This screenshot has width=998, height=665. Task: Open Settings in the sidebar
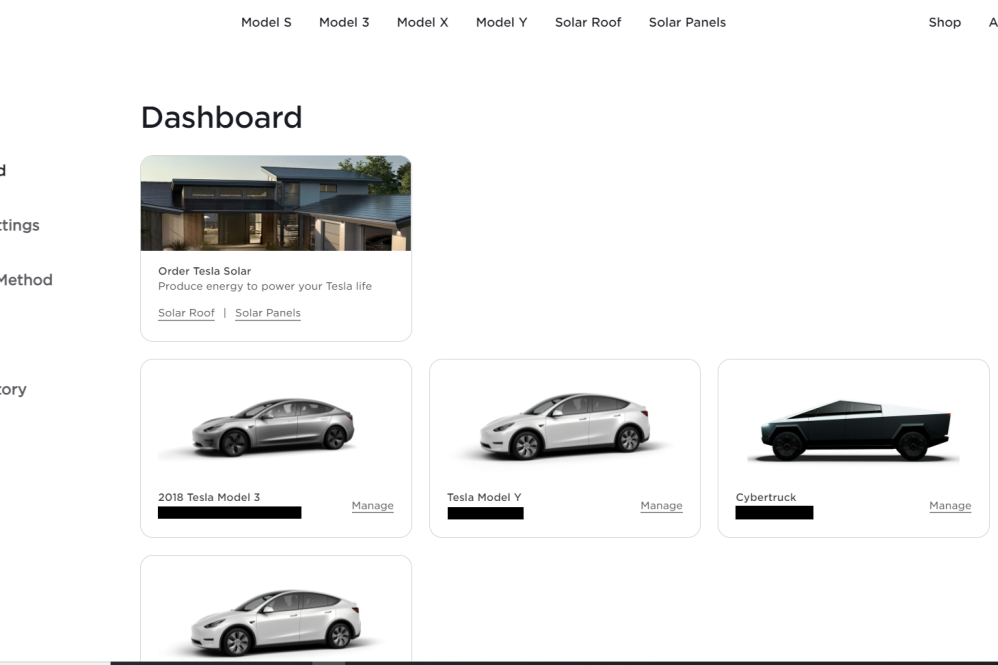20,225
